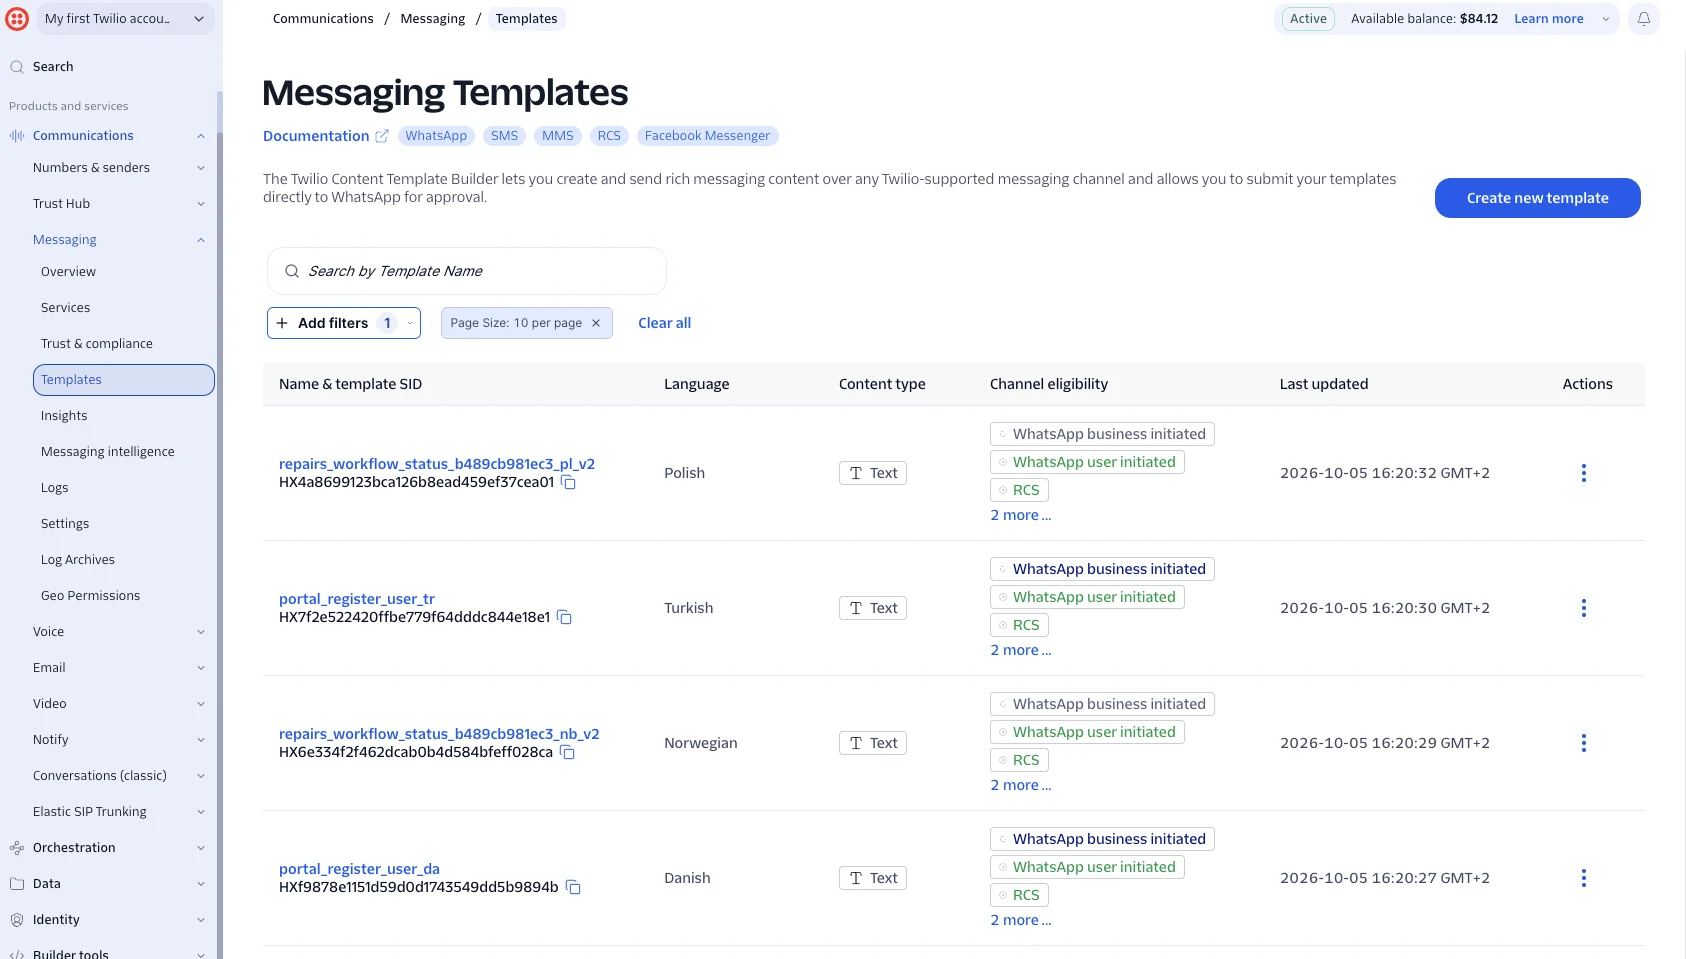Screen dimensions: 1686x959
Task: Open the notifications bell
Action: [1643, 19]
